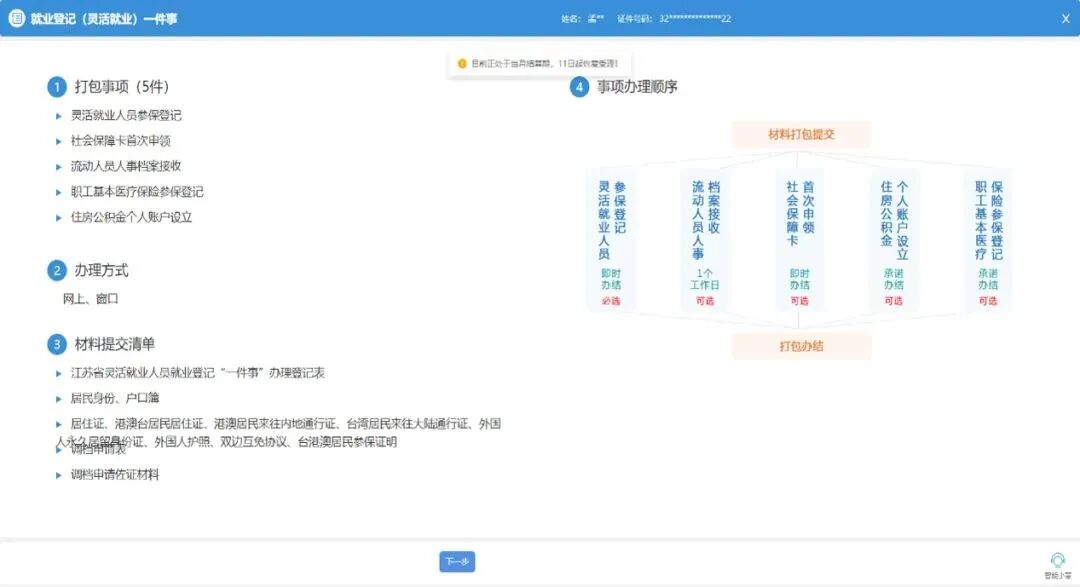Expand 居住证、港澳台居民居住证 arrow
The height and width of the screenshot is (587, 1080).
pyautogui.click(x=59, y=424)
